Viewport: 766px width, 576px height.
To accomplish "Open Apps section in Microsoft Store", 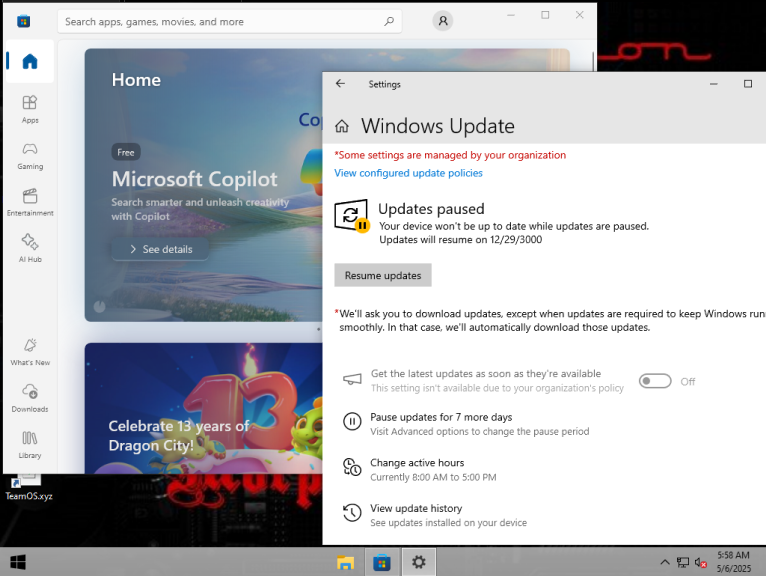I will click(x=30, y=109).
